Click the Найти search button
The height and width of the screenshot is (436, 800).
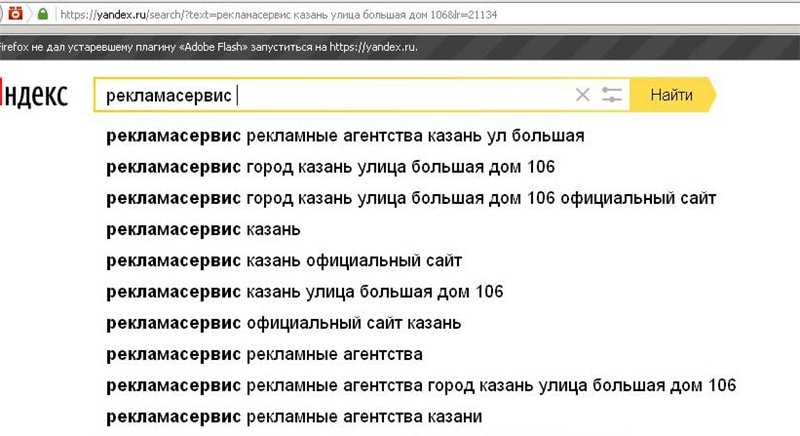672,95
